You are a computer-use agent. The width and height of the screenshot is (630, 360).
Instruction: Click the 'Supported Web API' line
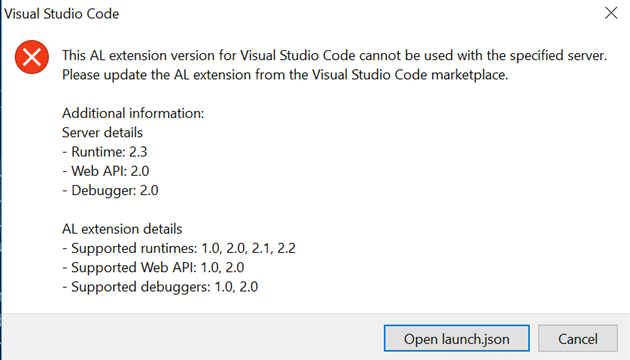(x=153, y=268)
